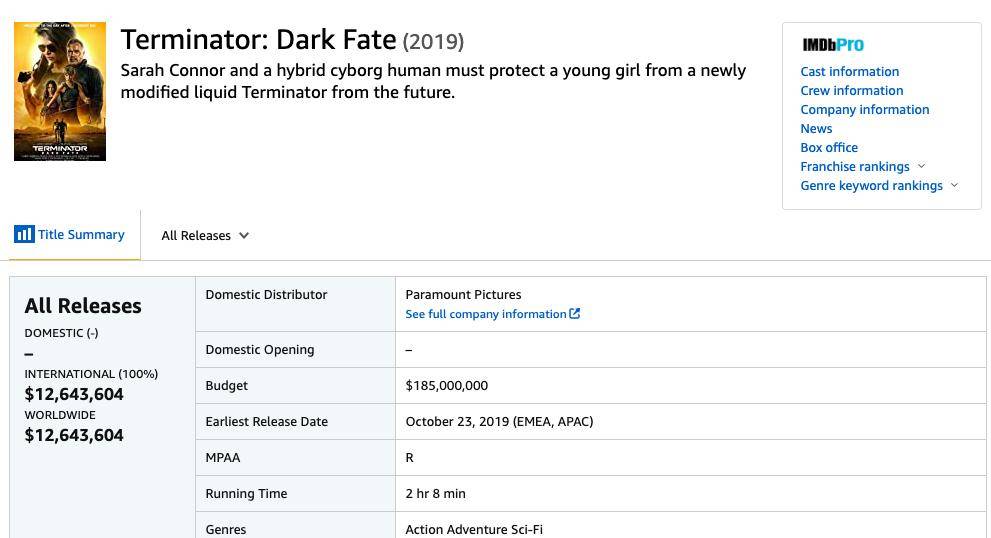Click the $185,000,000 budget value
Viewport: 991px width, 538px height.
point(446,386)
